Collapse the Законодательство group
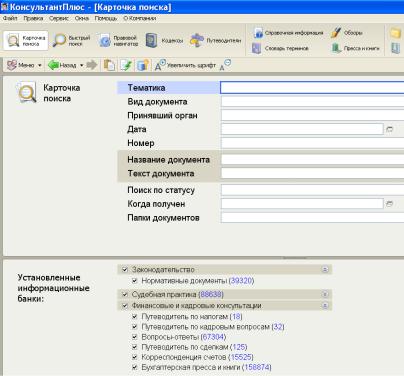This screenshot has width=404, height=376. click(325, 269)
